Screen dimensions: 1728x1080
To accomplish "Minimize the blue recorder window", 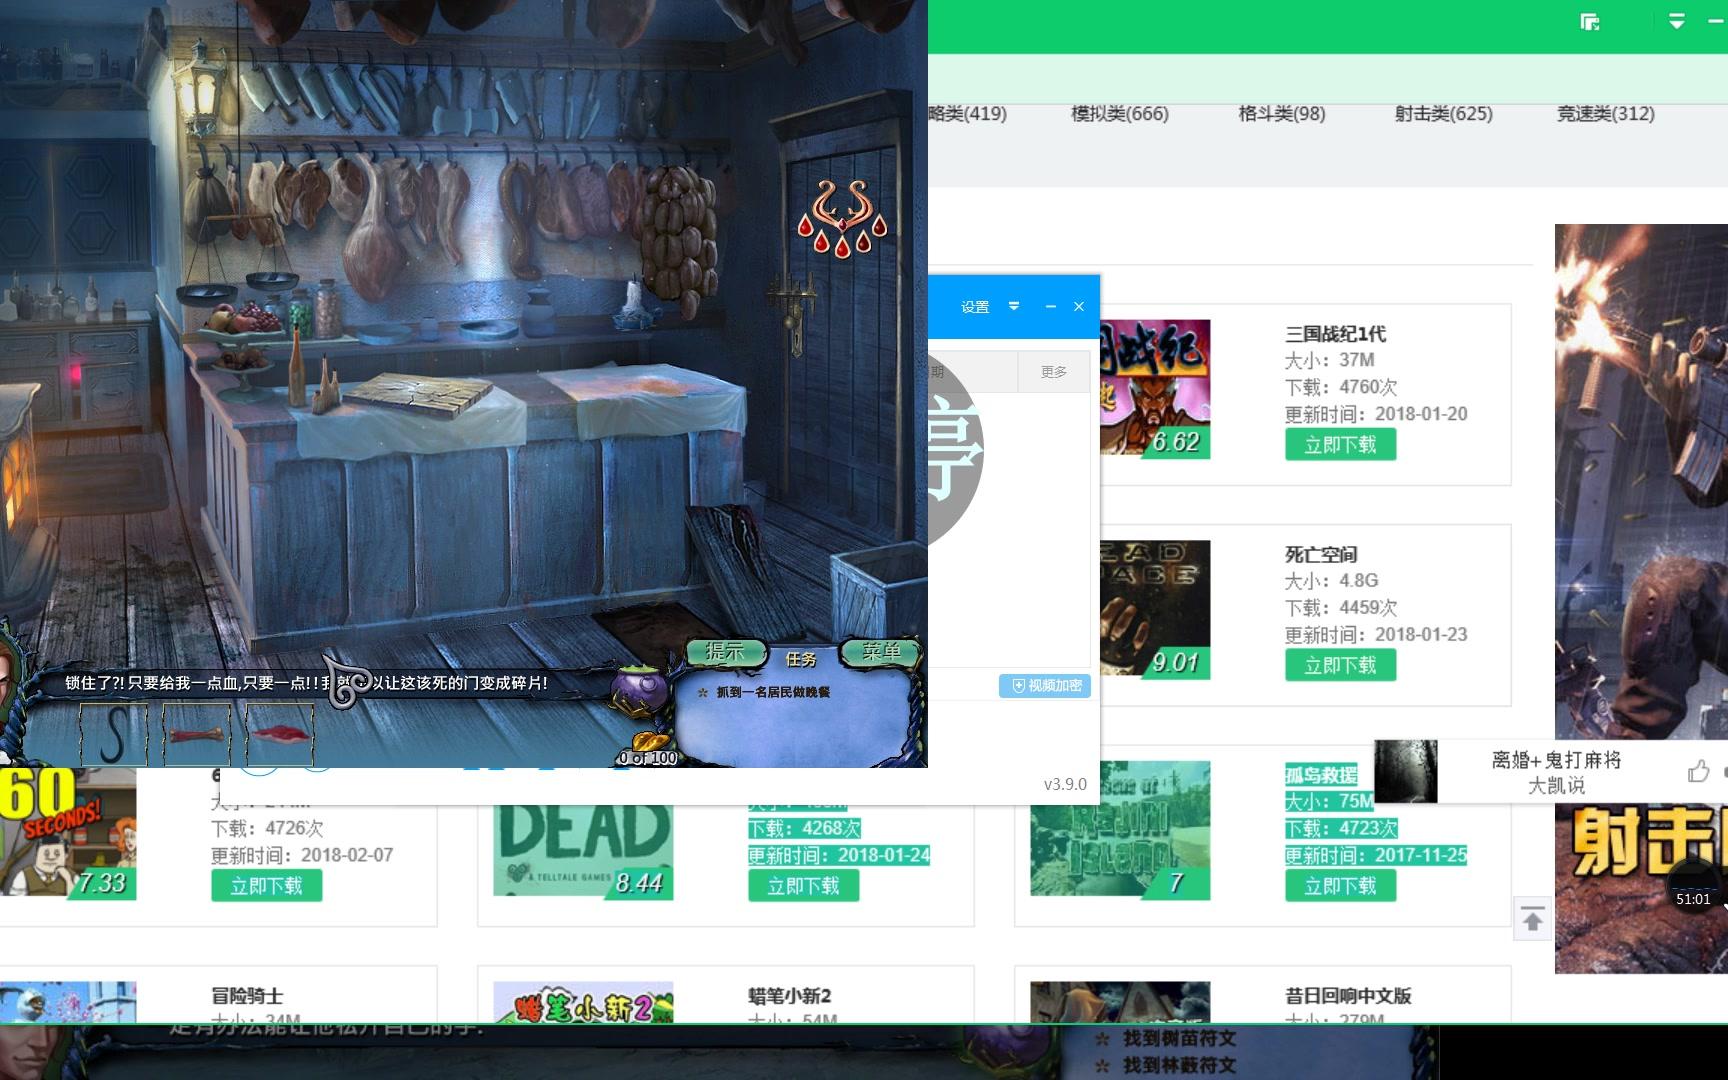I will 1051,306.
